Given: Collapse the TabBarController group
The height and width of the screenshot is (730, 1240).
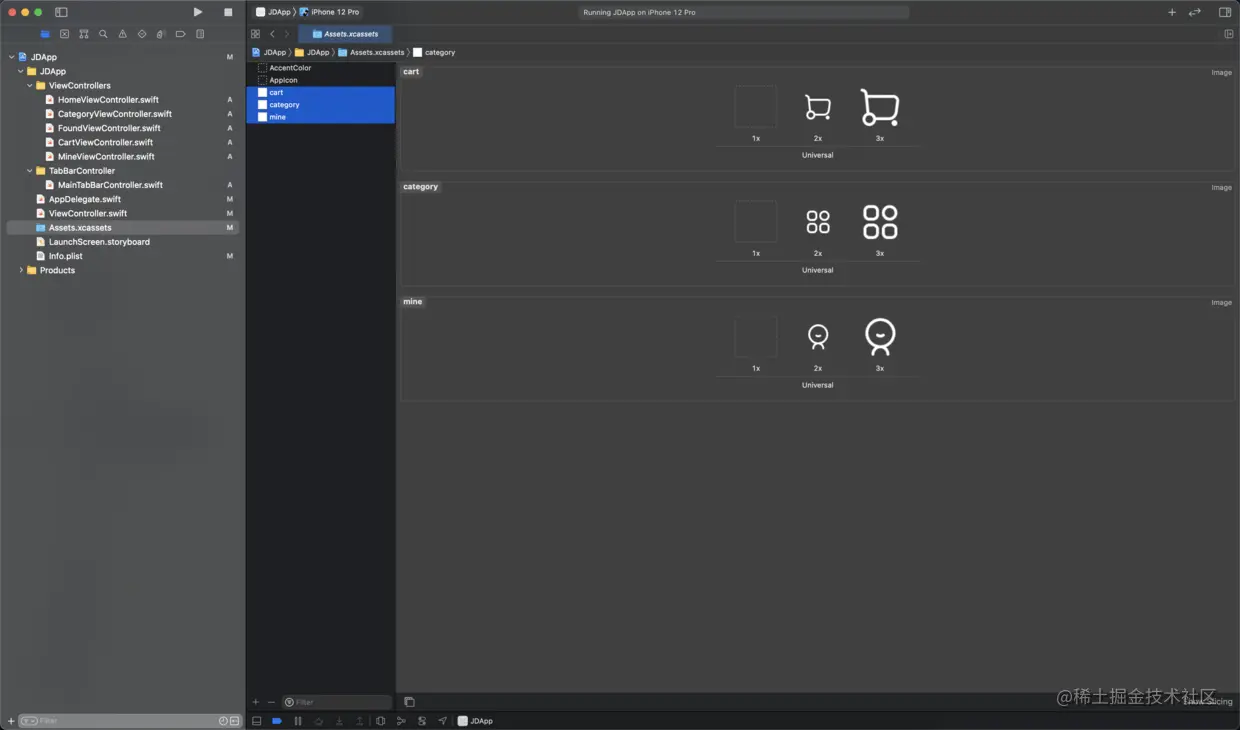Looking at the screenshot, I should 30,171.
